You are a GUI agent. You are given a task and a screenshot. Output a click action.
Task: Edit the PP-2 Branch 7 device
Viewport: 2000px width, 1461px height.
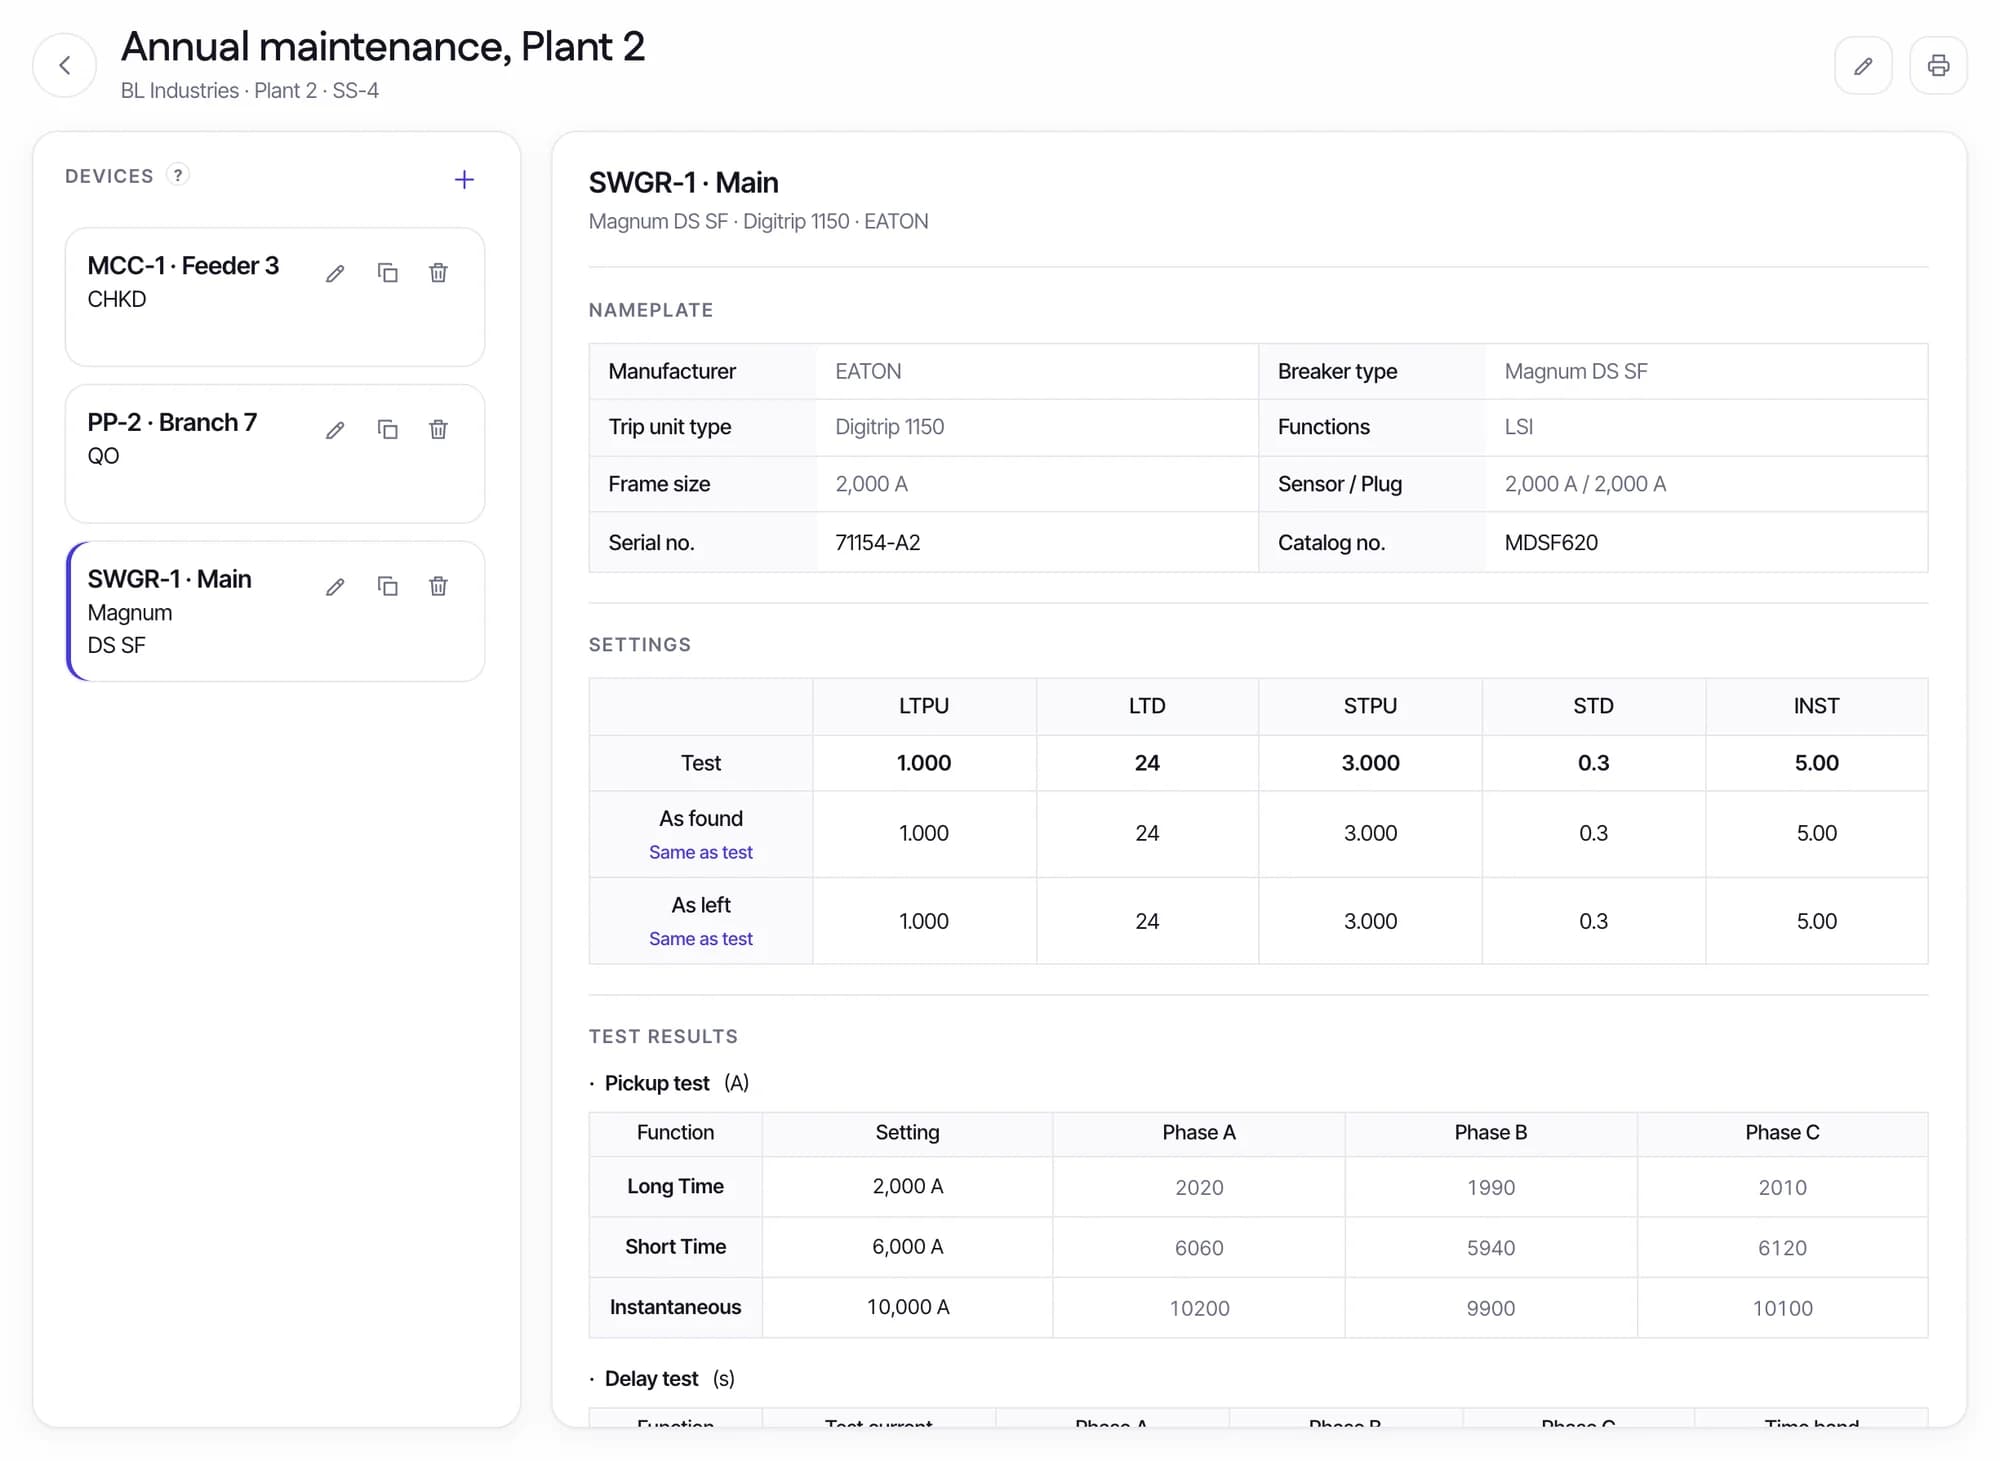click(335, 430)
